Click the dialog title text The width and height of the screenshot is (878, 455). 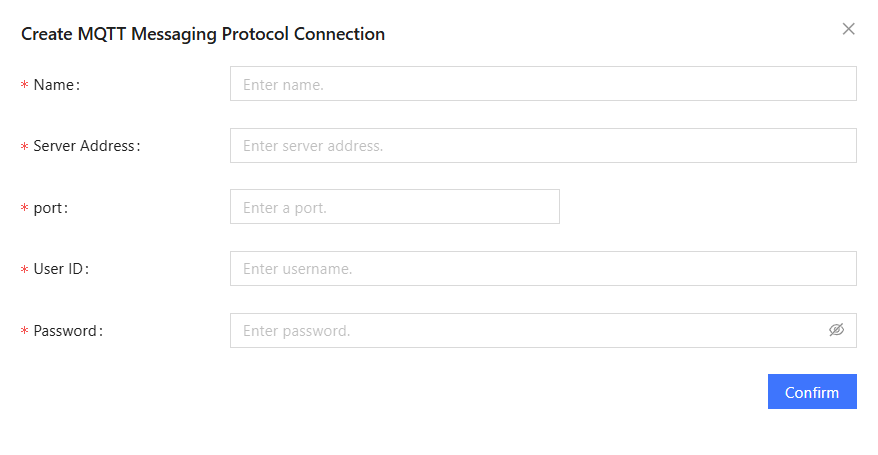(203, 34)
